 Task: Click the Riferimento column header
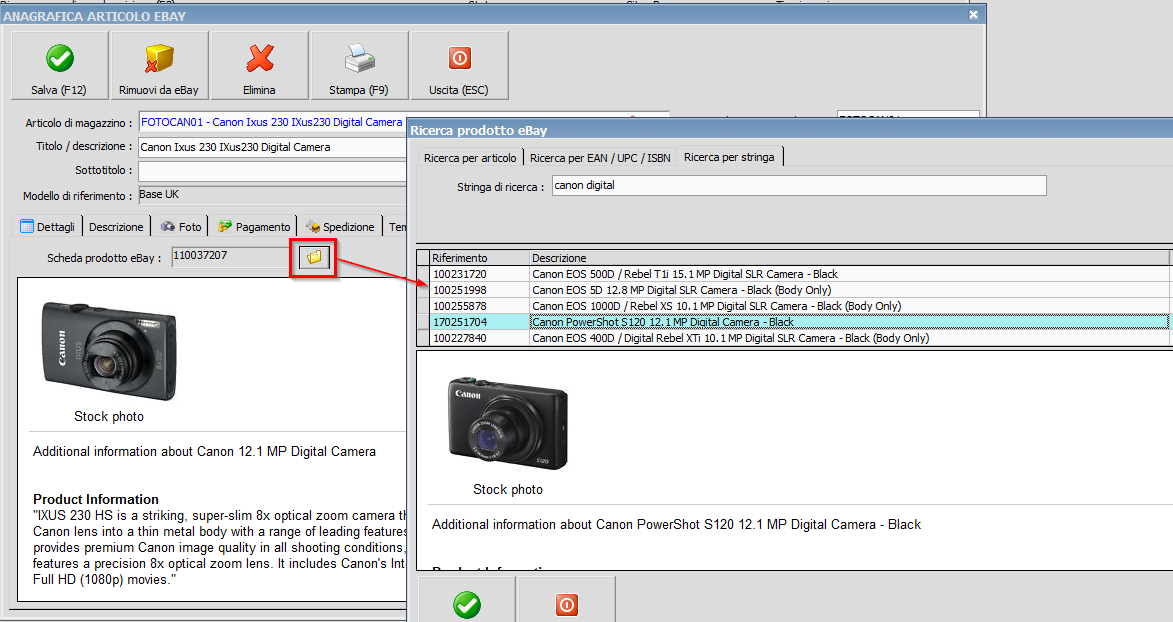[x=480, y=258]
